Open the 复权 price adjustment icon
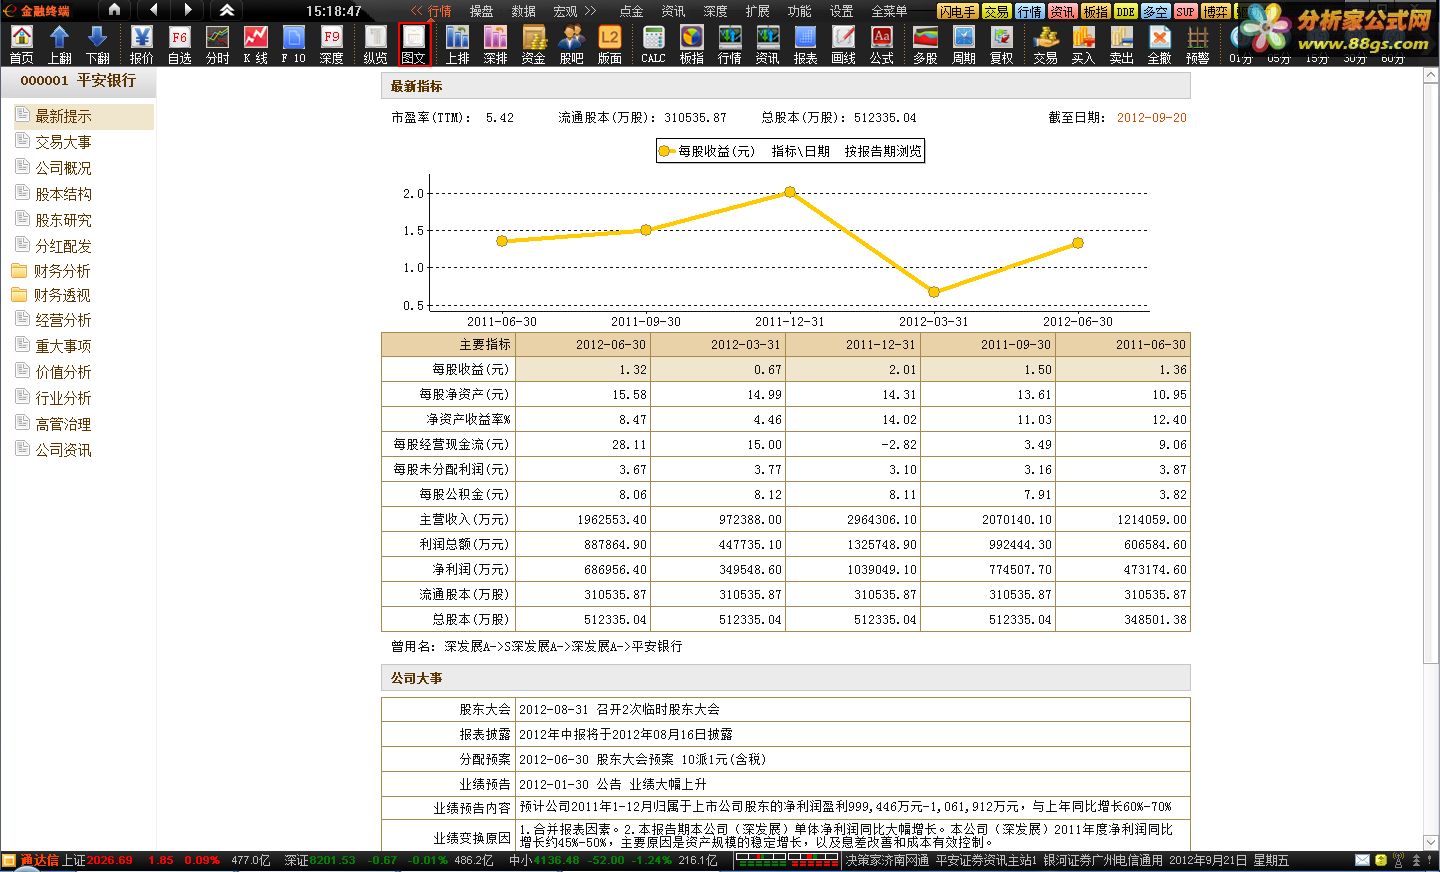Image resolution: width=1440 pixels, height=872 pixels. [x=1001, y=44]
